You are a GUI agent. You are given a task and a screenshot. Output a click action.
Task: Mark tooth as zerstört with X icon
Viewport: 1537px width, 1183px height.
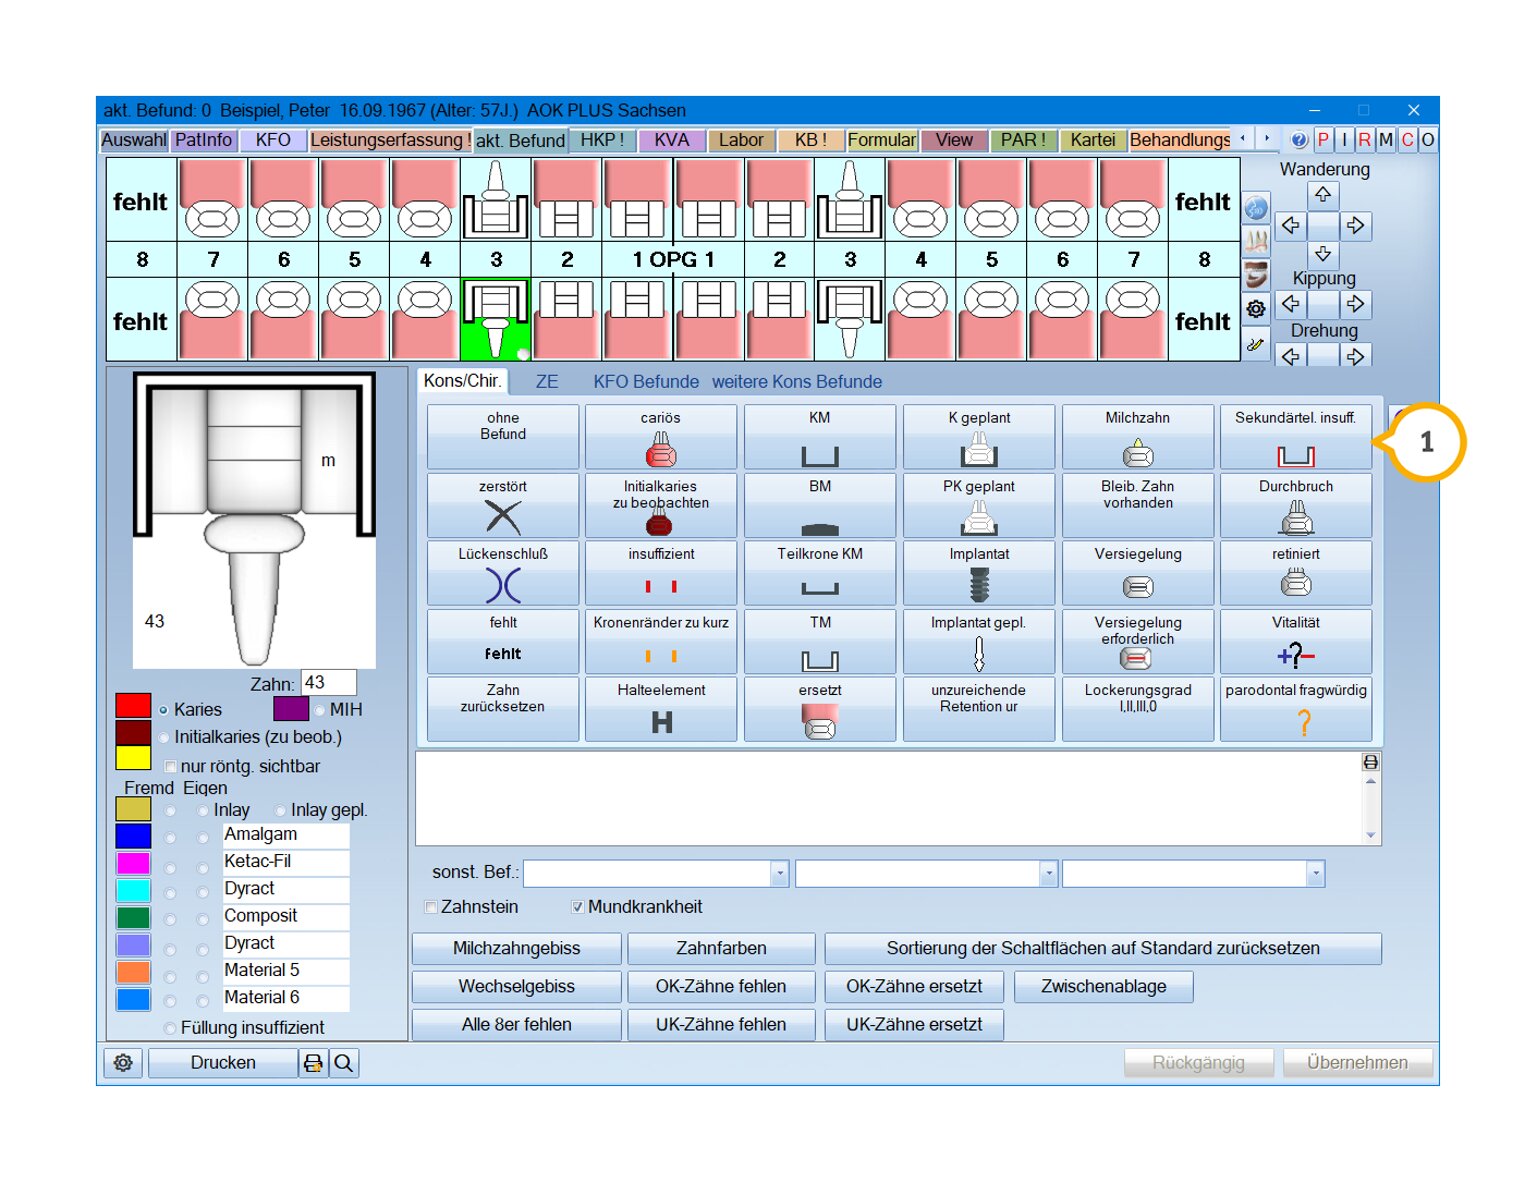(x=502, y=505)
